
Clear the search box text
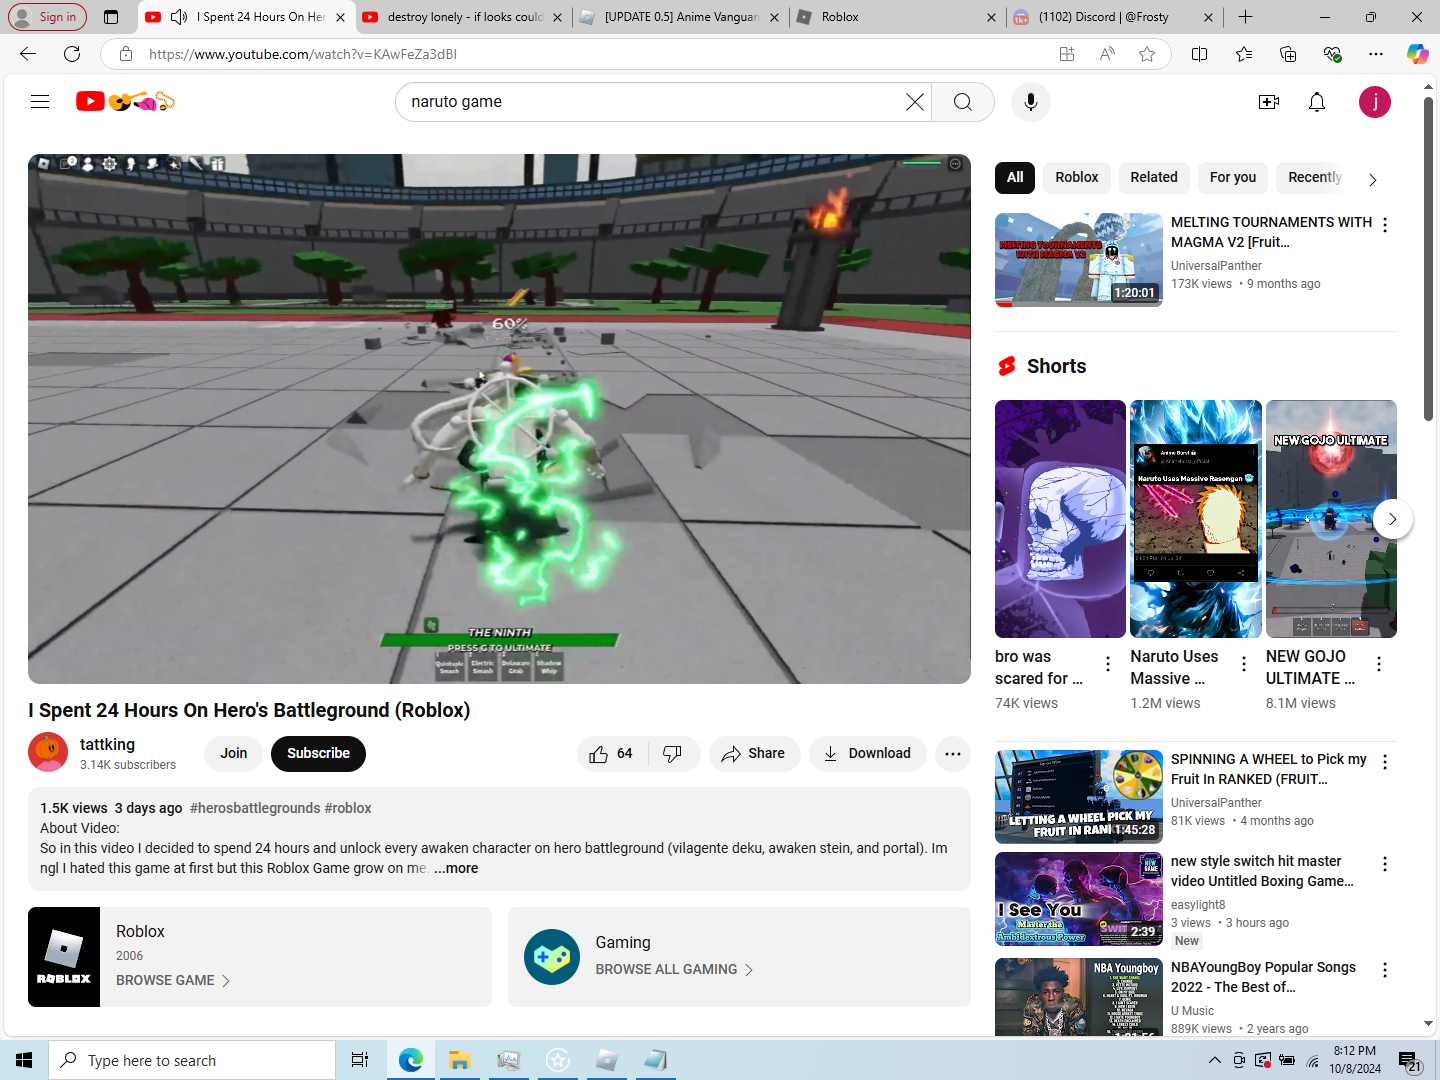[x=914, y=102]
